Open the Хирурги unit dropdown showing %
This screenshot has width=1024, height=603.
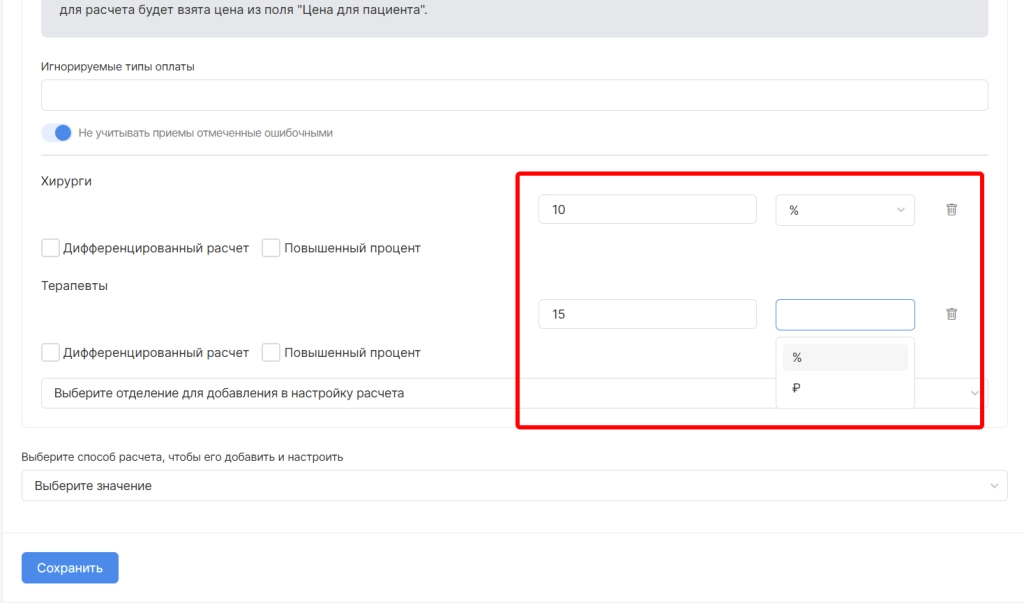844,210
